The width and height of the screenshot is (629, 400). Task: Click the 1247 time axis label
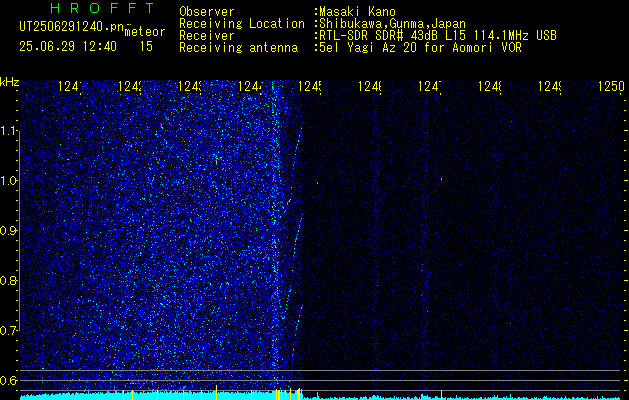click(x=430, y=86)
